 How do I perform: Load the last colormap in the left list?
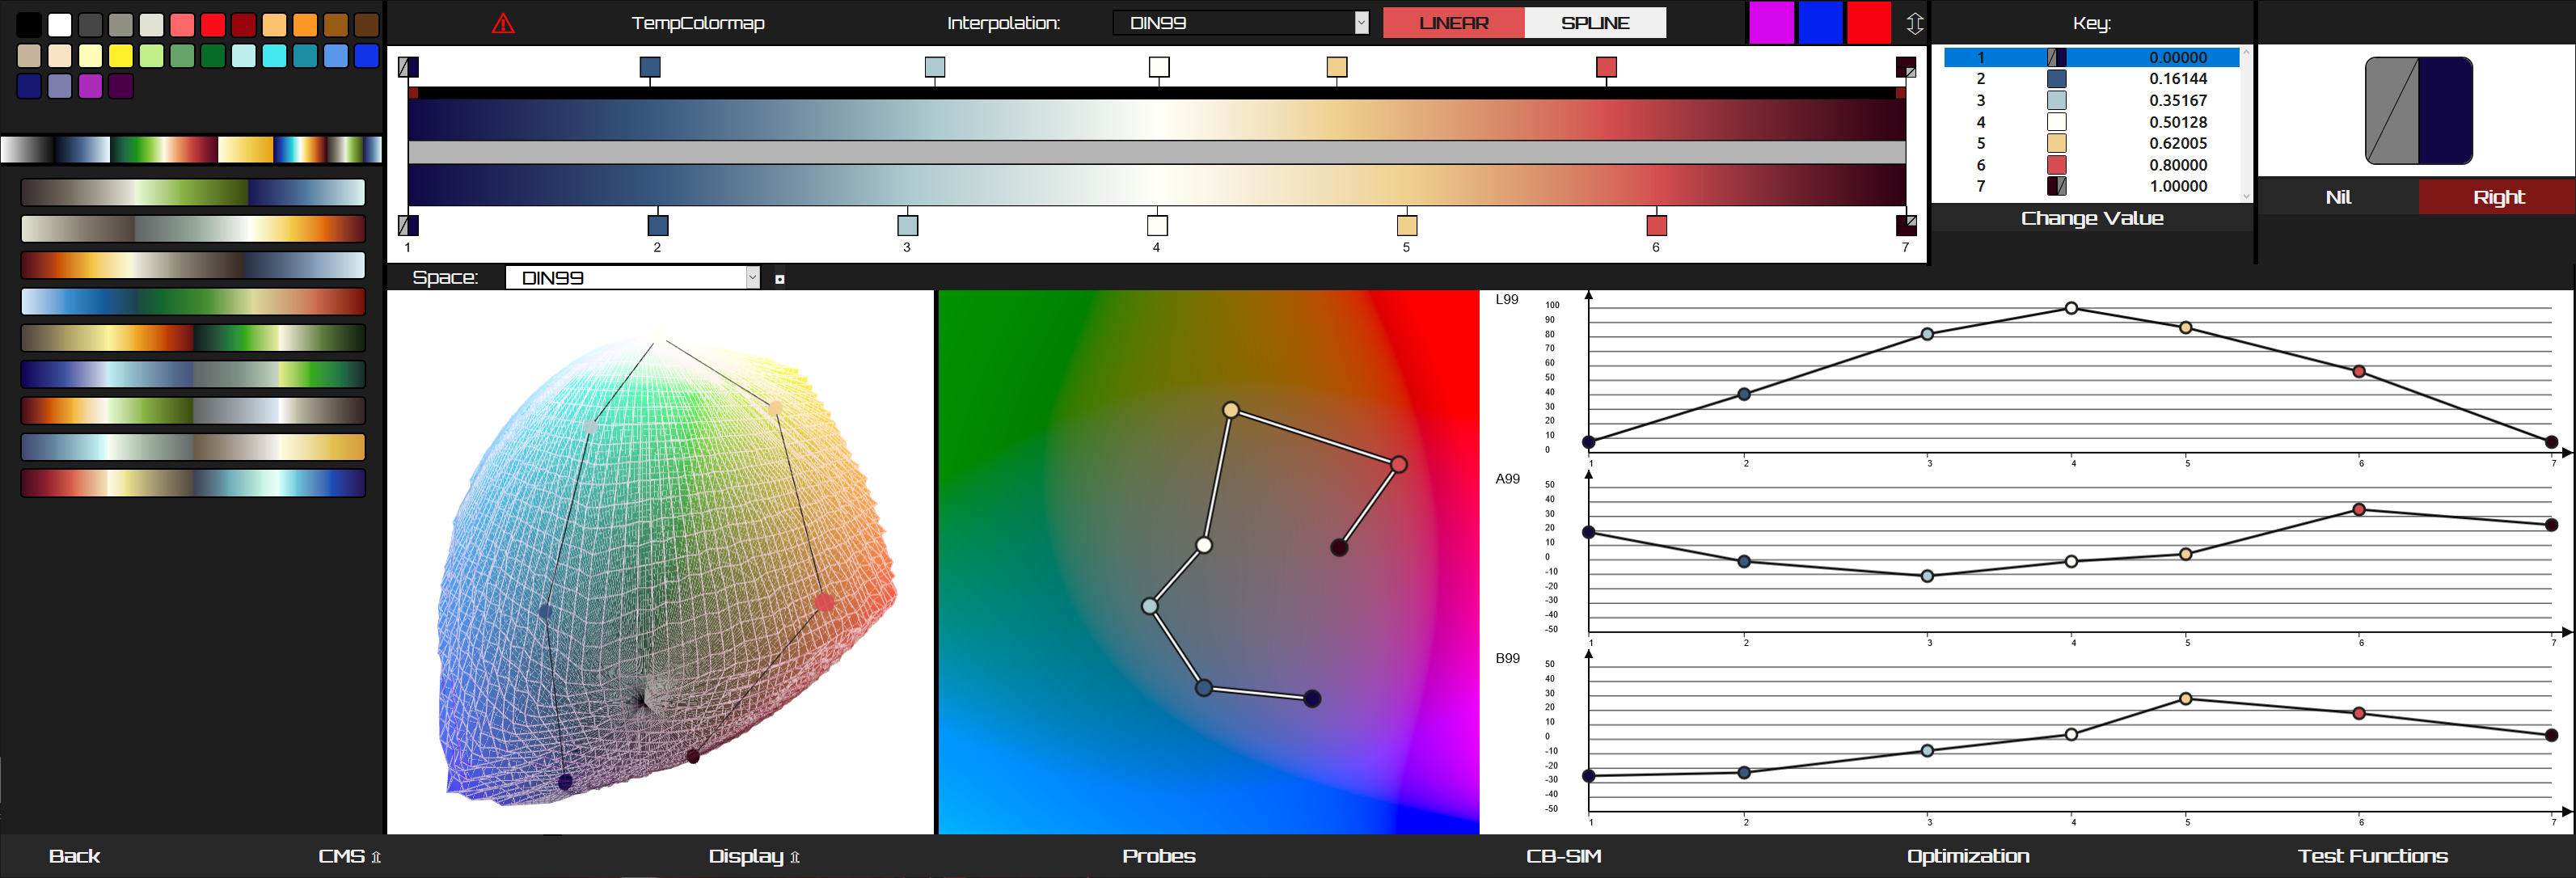[x=193, y=483]
